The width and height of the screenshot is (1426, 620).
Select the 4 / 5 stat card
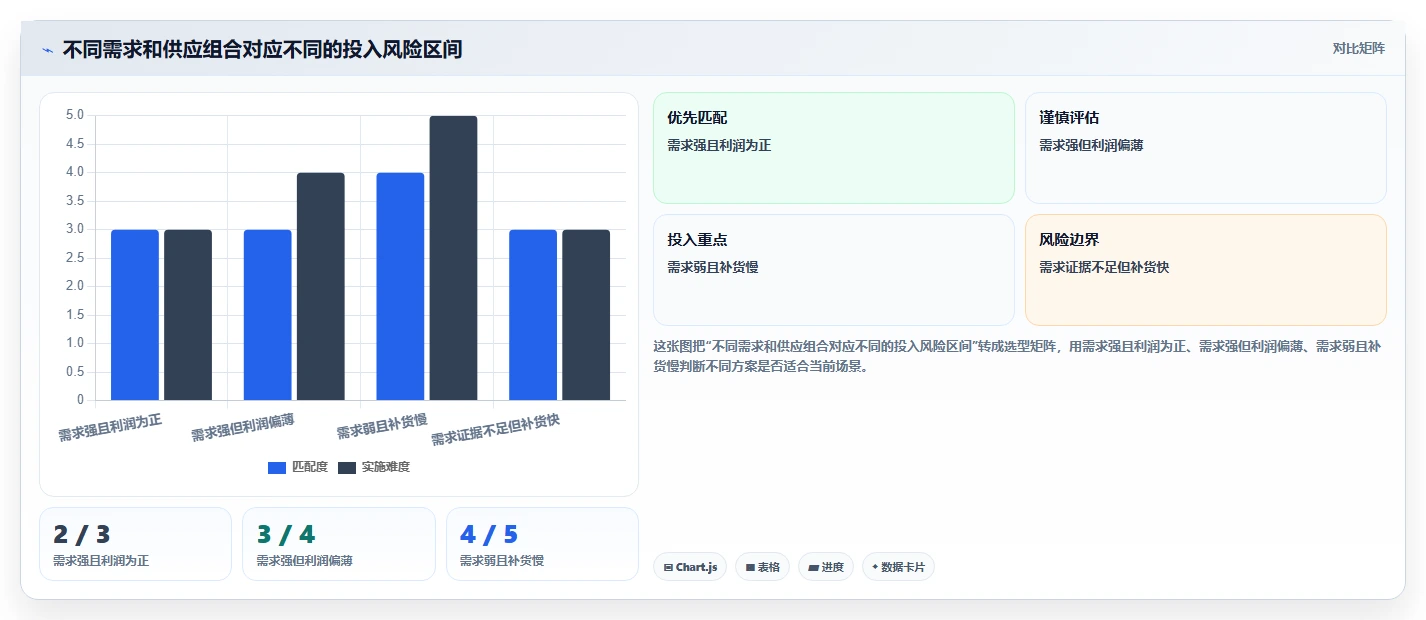[x=542, y=544]
